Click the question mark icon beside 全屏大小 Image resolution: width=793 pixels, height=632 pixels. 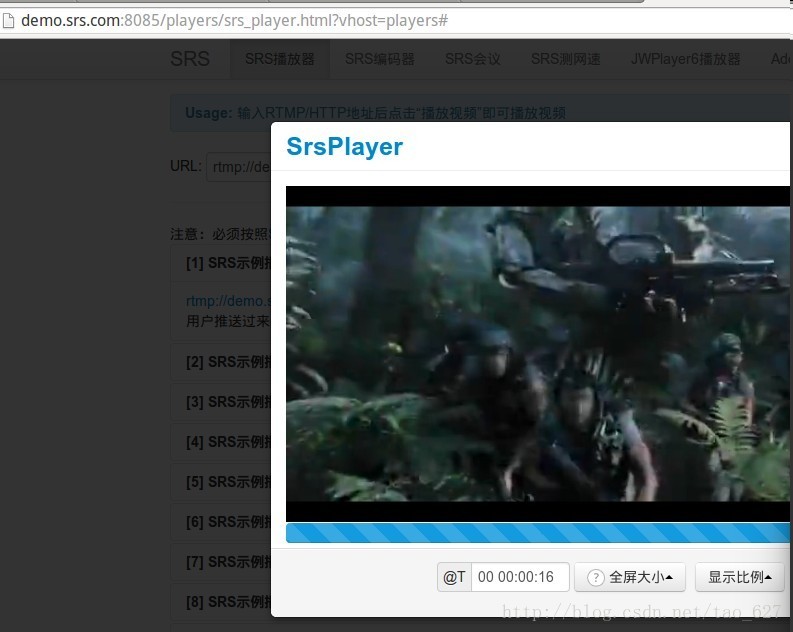point(596,577)
